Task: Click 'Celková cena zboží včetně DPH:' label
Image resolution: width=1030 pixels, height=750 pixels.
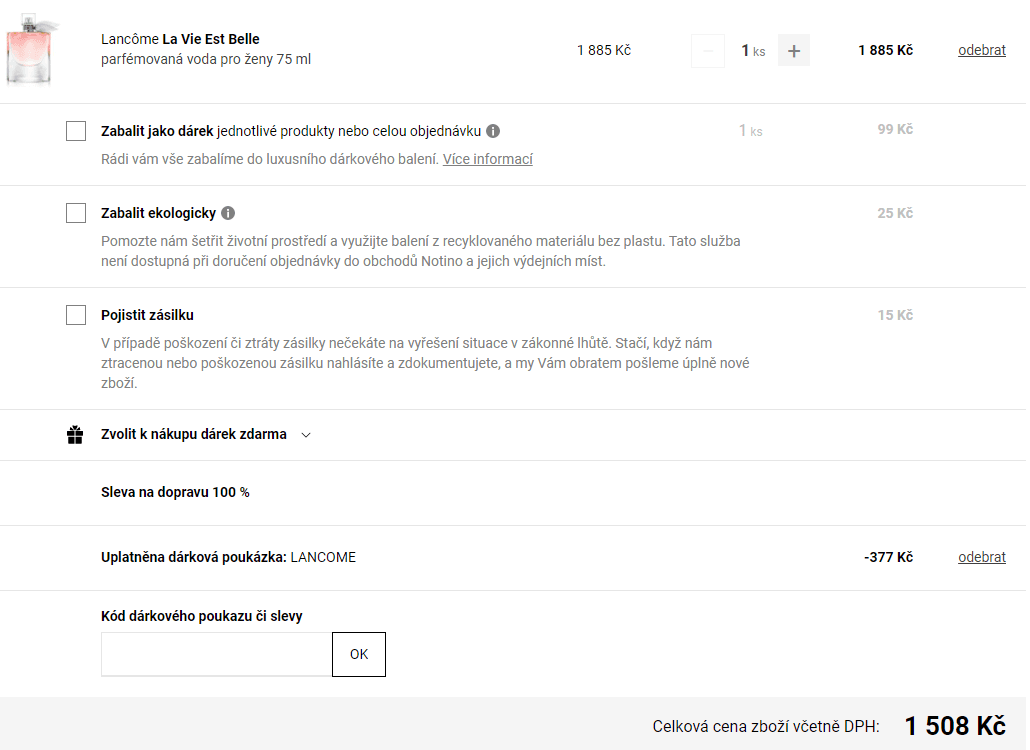Action: (766, 726)
